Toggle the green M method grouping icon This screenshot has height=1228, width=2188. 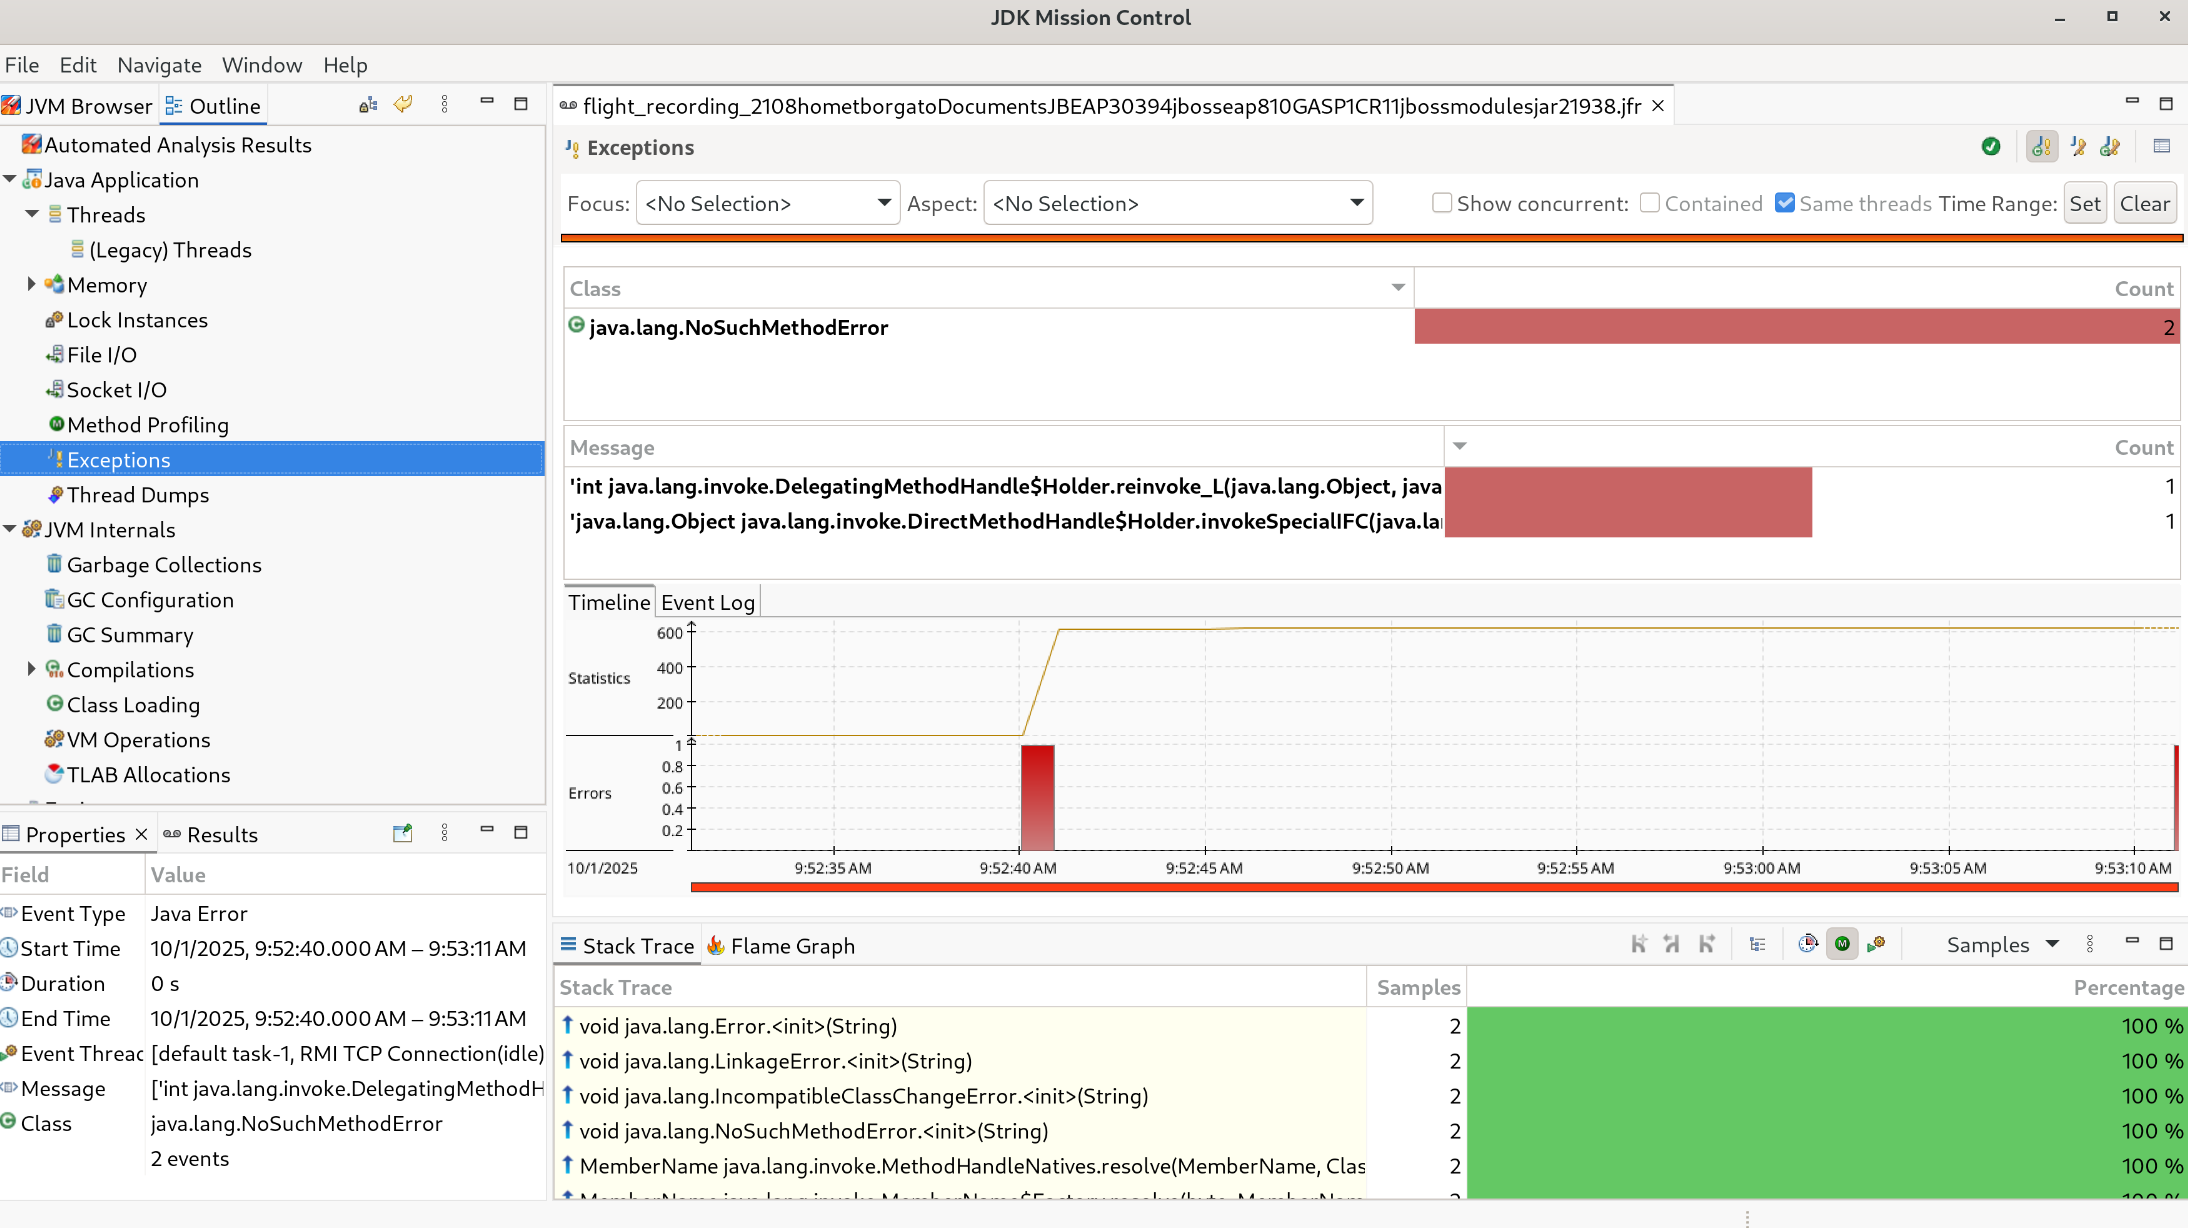pos(1841,944)
